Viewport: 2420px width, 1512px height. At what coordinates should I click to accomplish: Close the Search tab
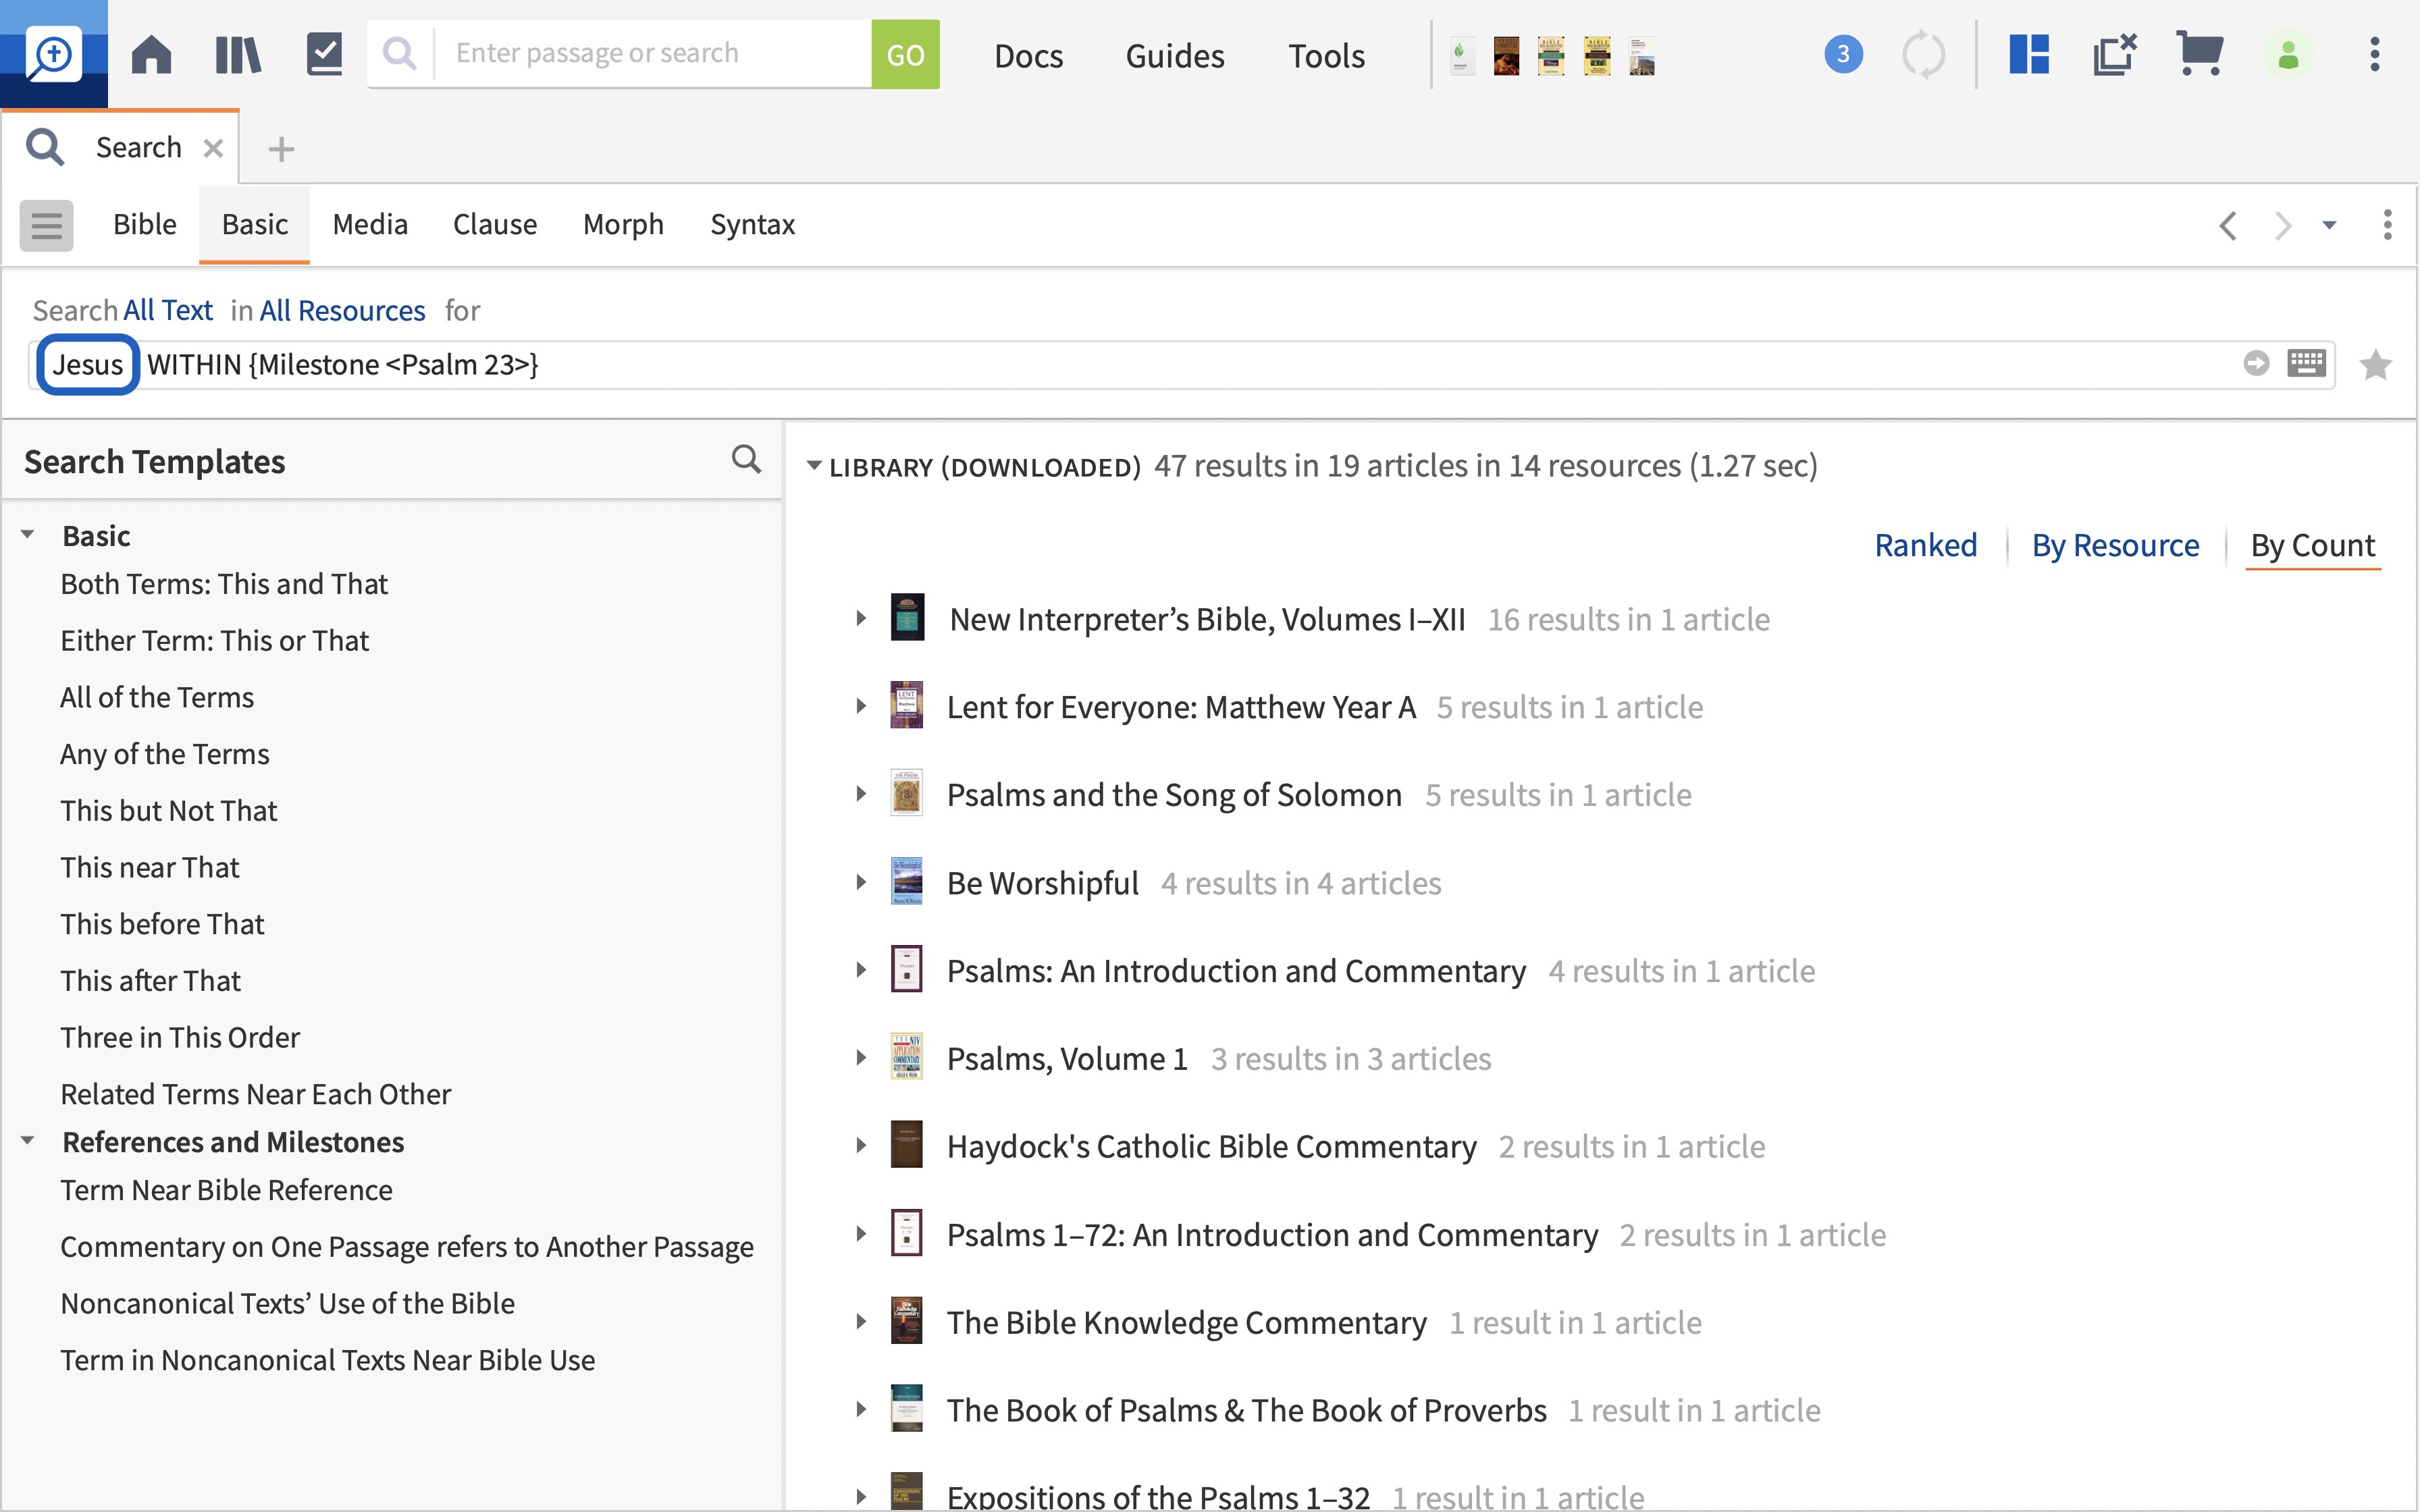pos(213,148)
